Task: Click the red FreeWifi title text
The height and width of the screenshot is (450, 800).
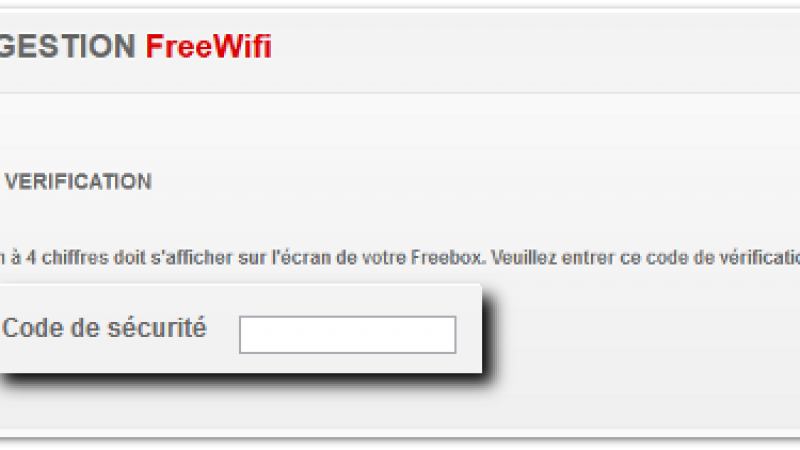Action: (209, 46)
